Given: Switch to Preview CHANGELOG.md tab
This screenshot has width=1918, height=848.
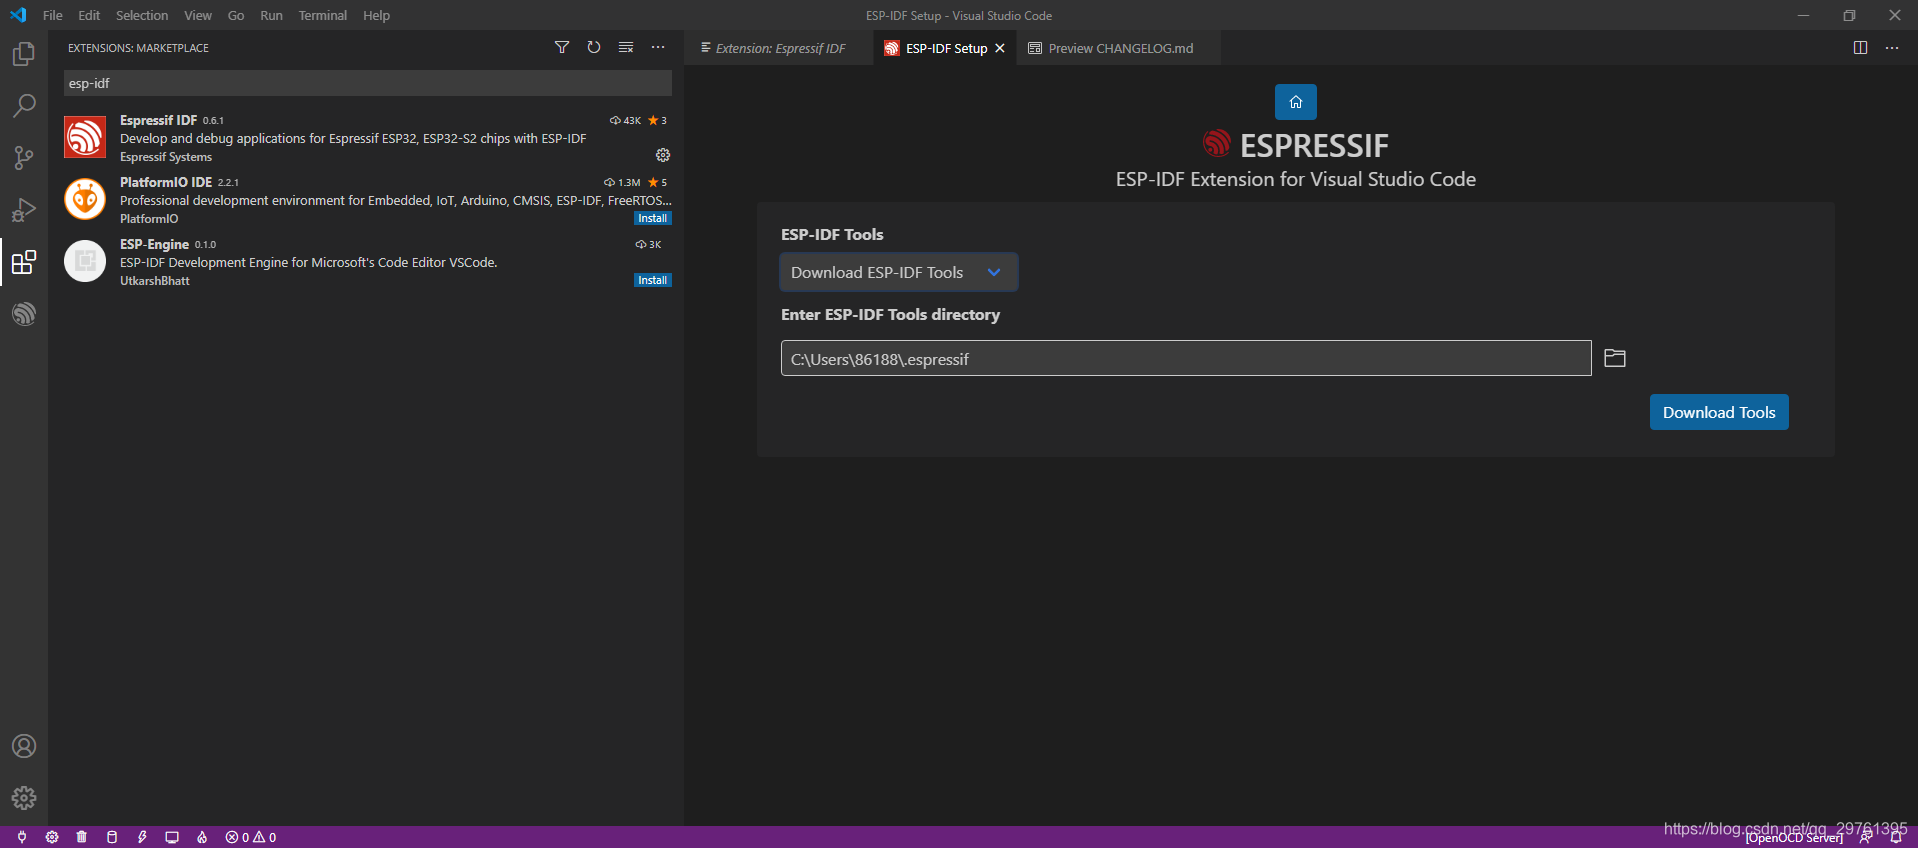Looking at the screenshot, I should tap(1118, 48).
